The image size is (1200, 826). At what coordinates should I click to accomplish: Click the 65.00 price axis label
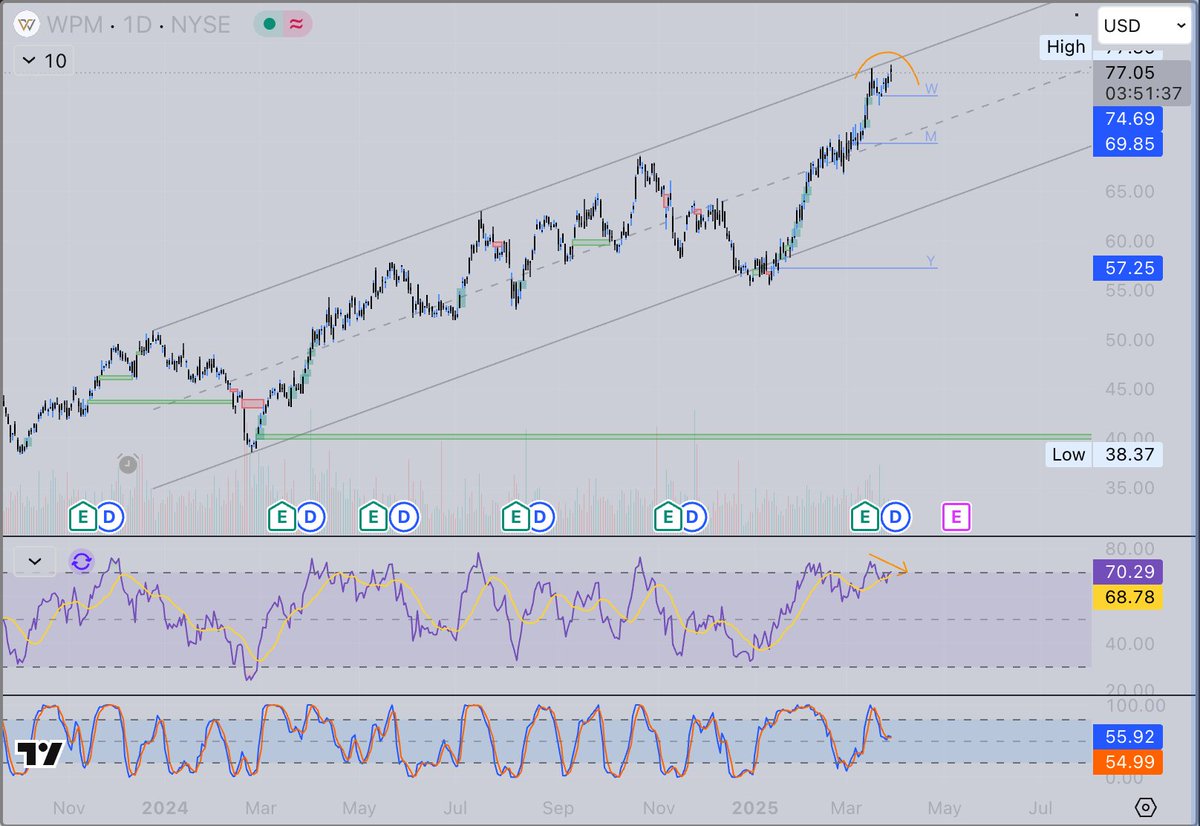(x=1129, y=192)
